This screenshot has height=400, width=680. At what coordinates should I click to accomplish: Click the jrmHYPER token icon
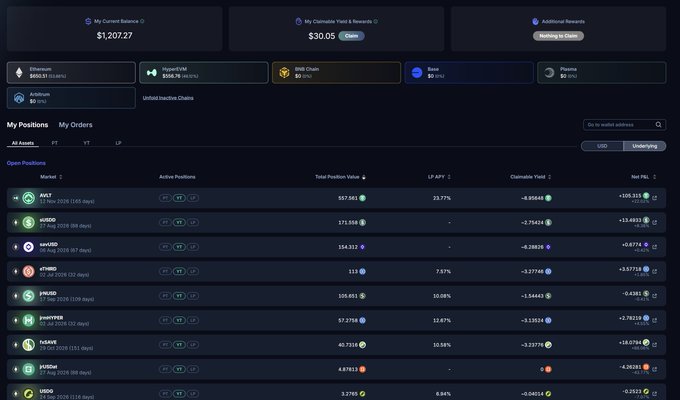(29, 320)
